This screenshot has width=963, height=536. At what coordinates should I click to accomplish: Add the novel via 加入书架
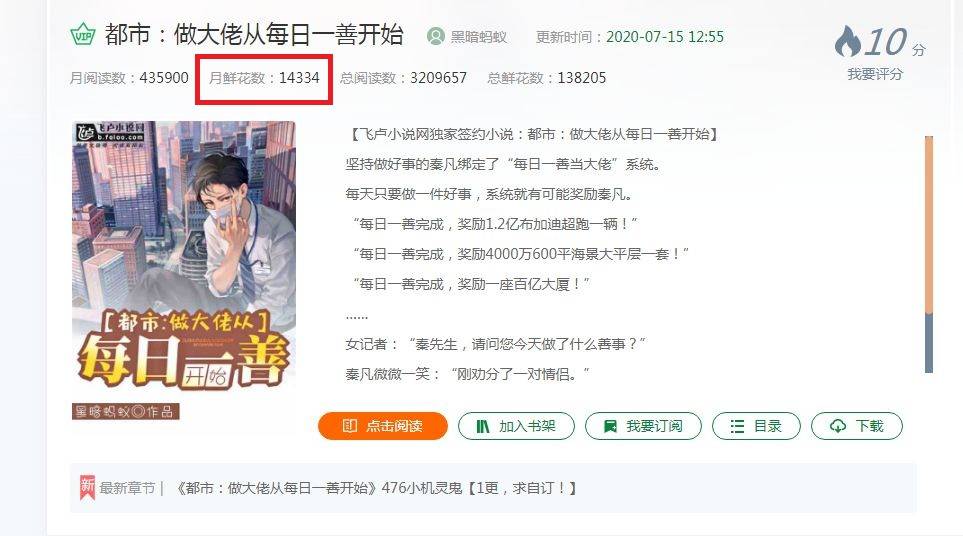[x=516, y=426]
